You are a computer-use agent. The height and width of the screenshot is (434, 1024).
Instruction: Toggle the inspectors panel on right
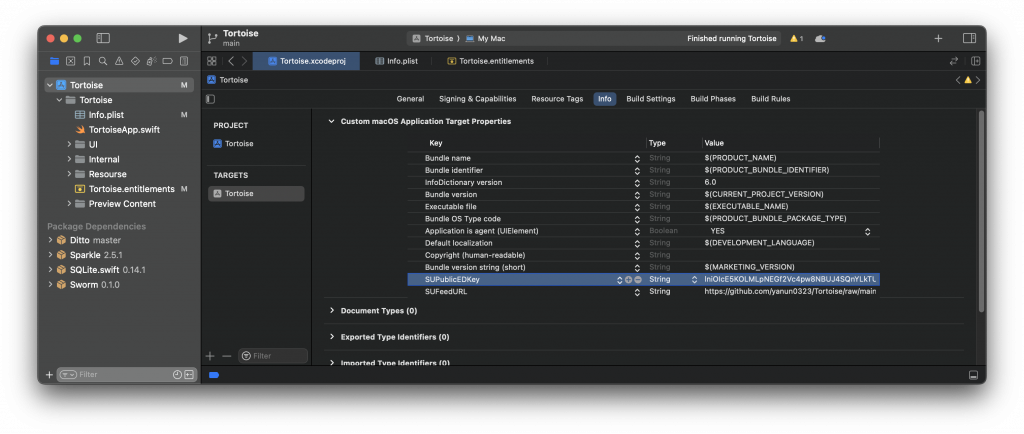(969, 38)
